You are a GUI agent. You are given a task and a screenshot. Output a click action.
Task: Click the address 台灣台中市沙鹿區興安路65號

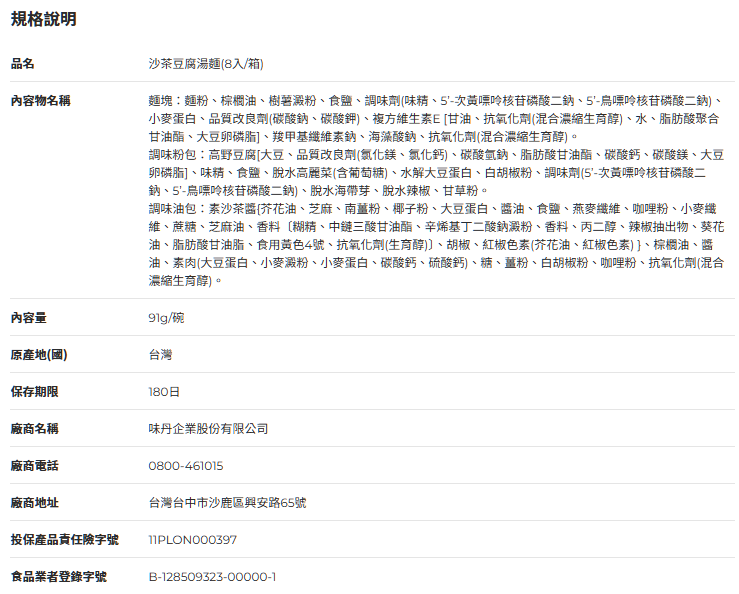pos(226,502)
